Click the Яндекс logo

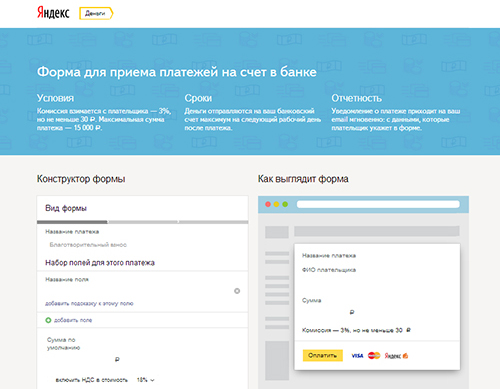click(x=53, y=13)
